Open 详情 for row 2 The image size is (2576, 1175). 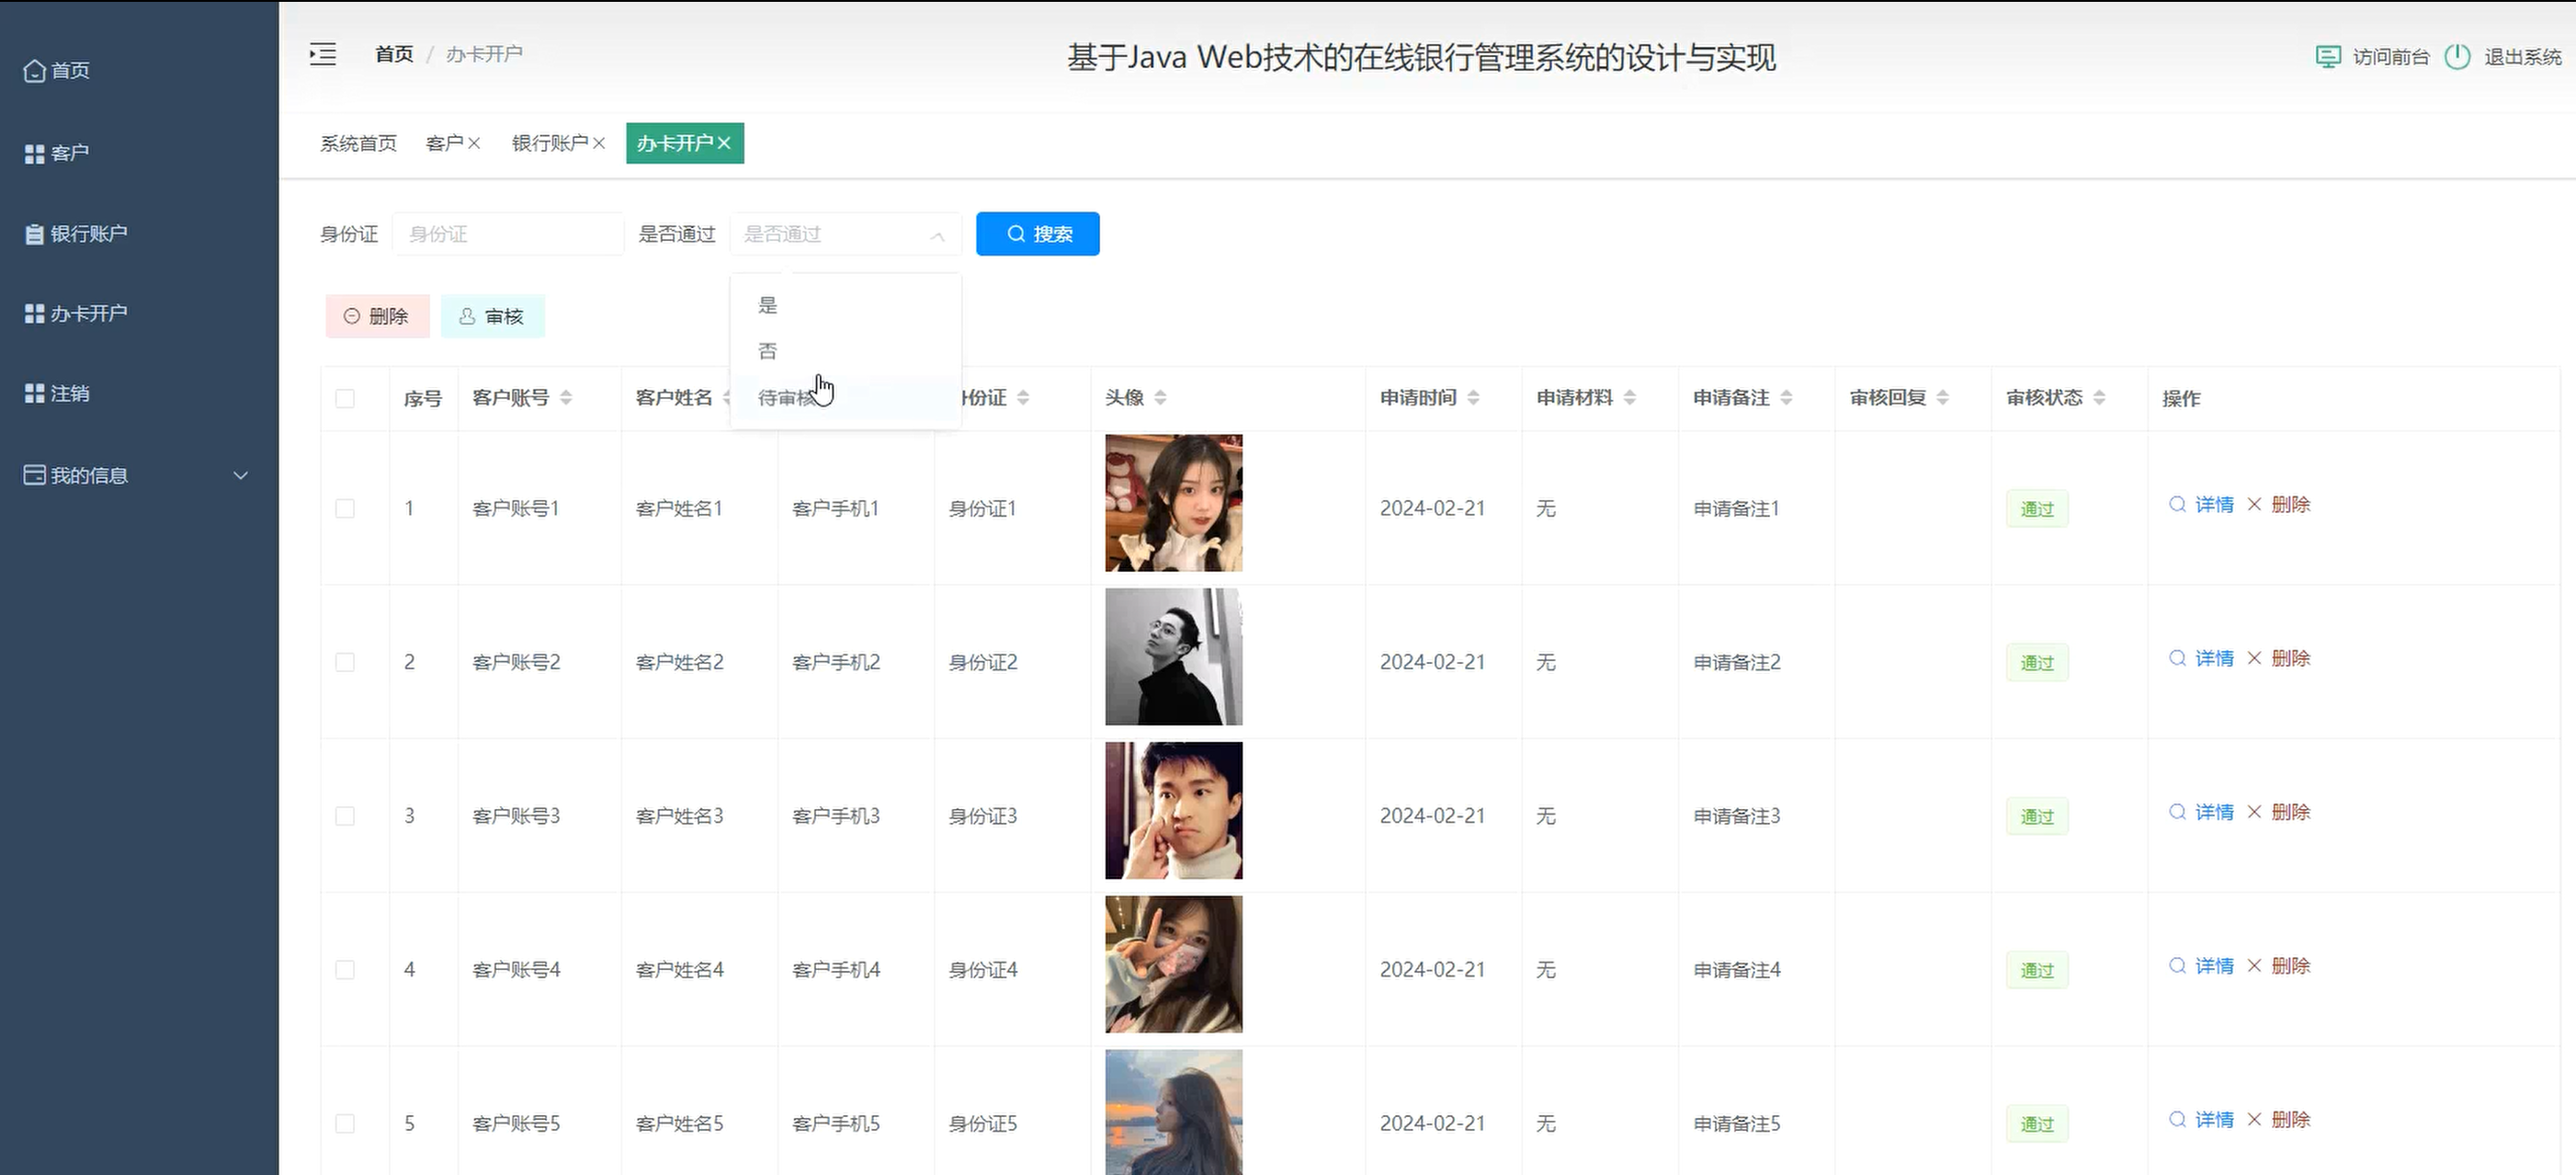coord(2201,658)
